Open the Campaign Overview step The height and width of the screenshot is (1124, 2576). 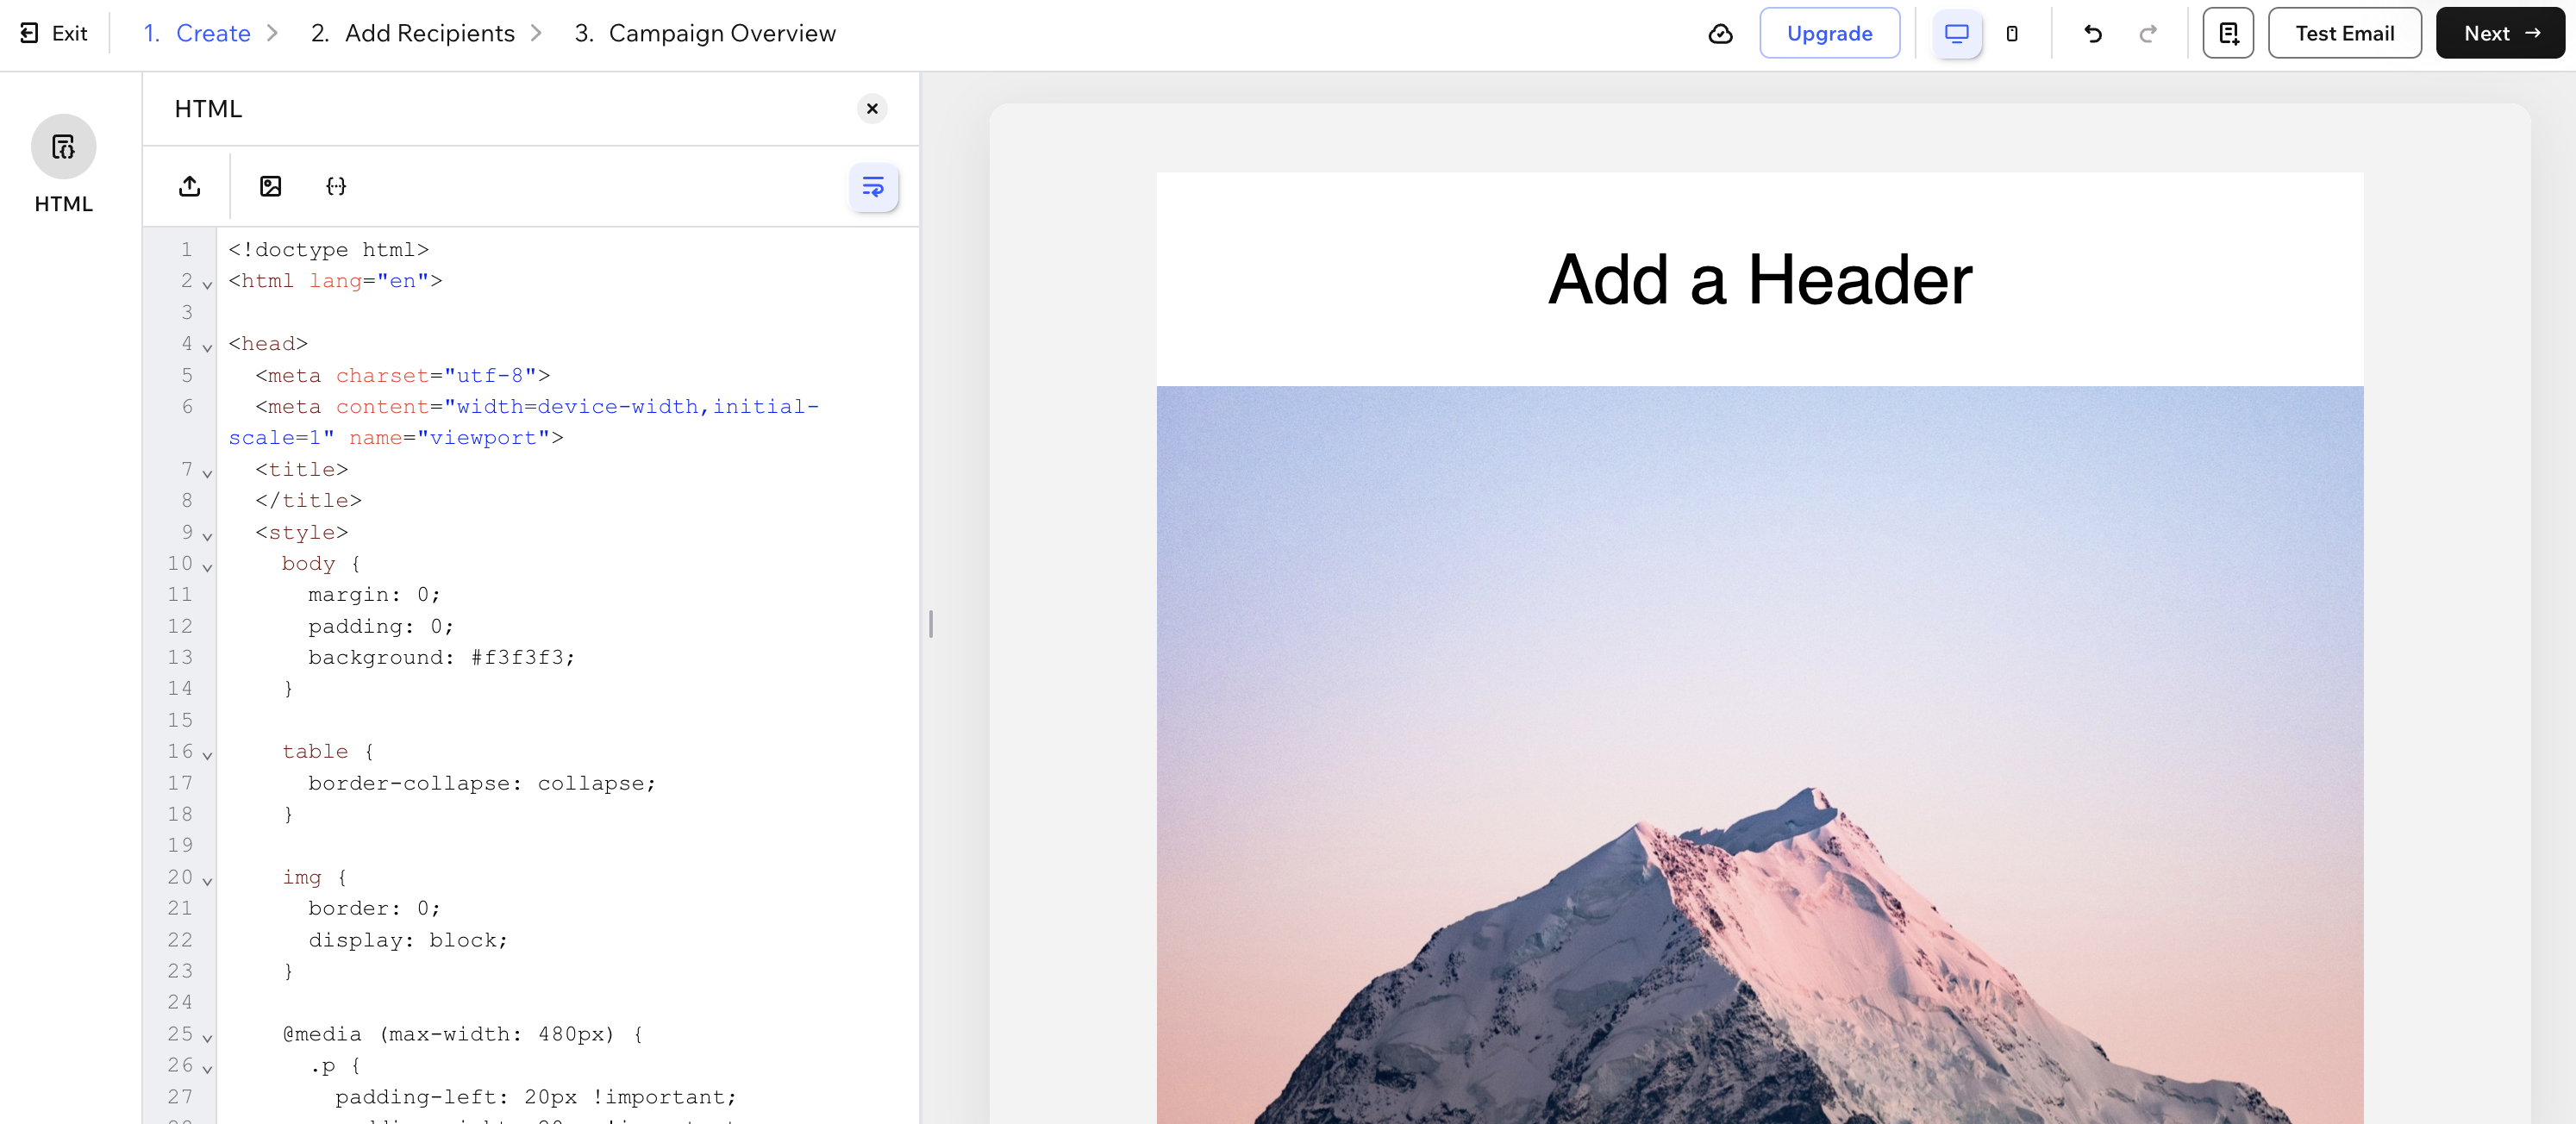pyautogui.click(x=705, y=33)
